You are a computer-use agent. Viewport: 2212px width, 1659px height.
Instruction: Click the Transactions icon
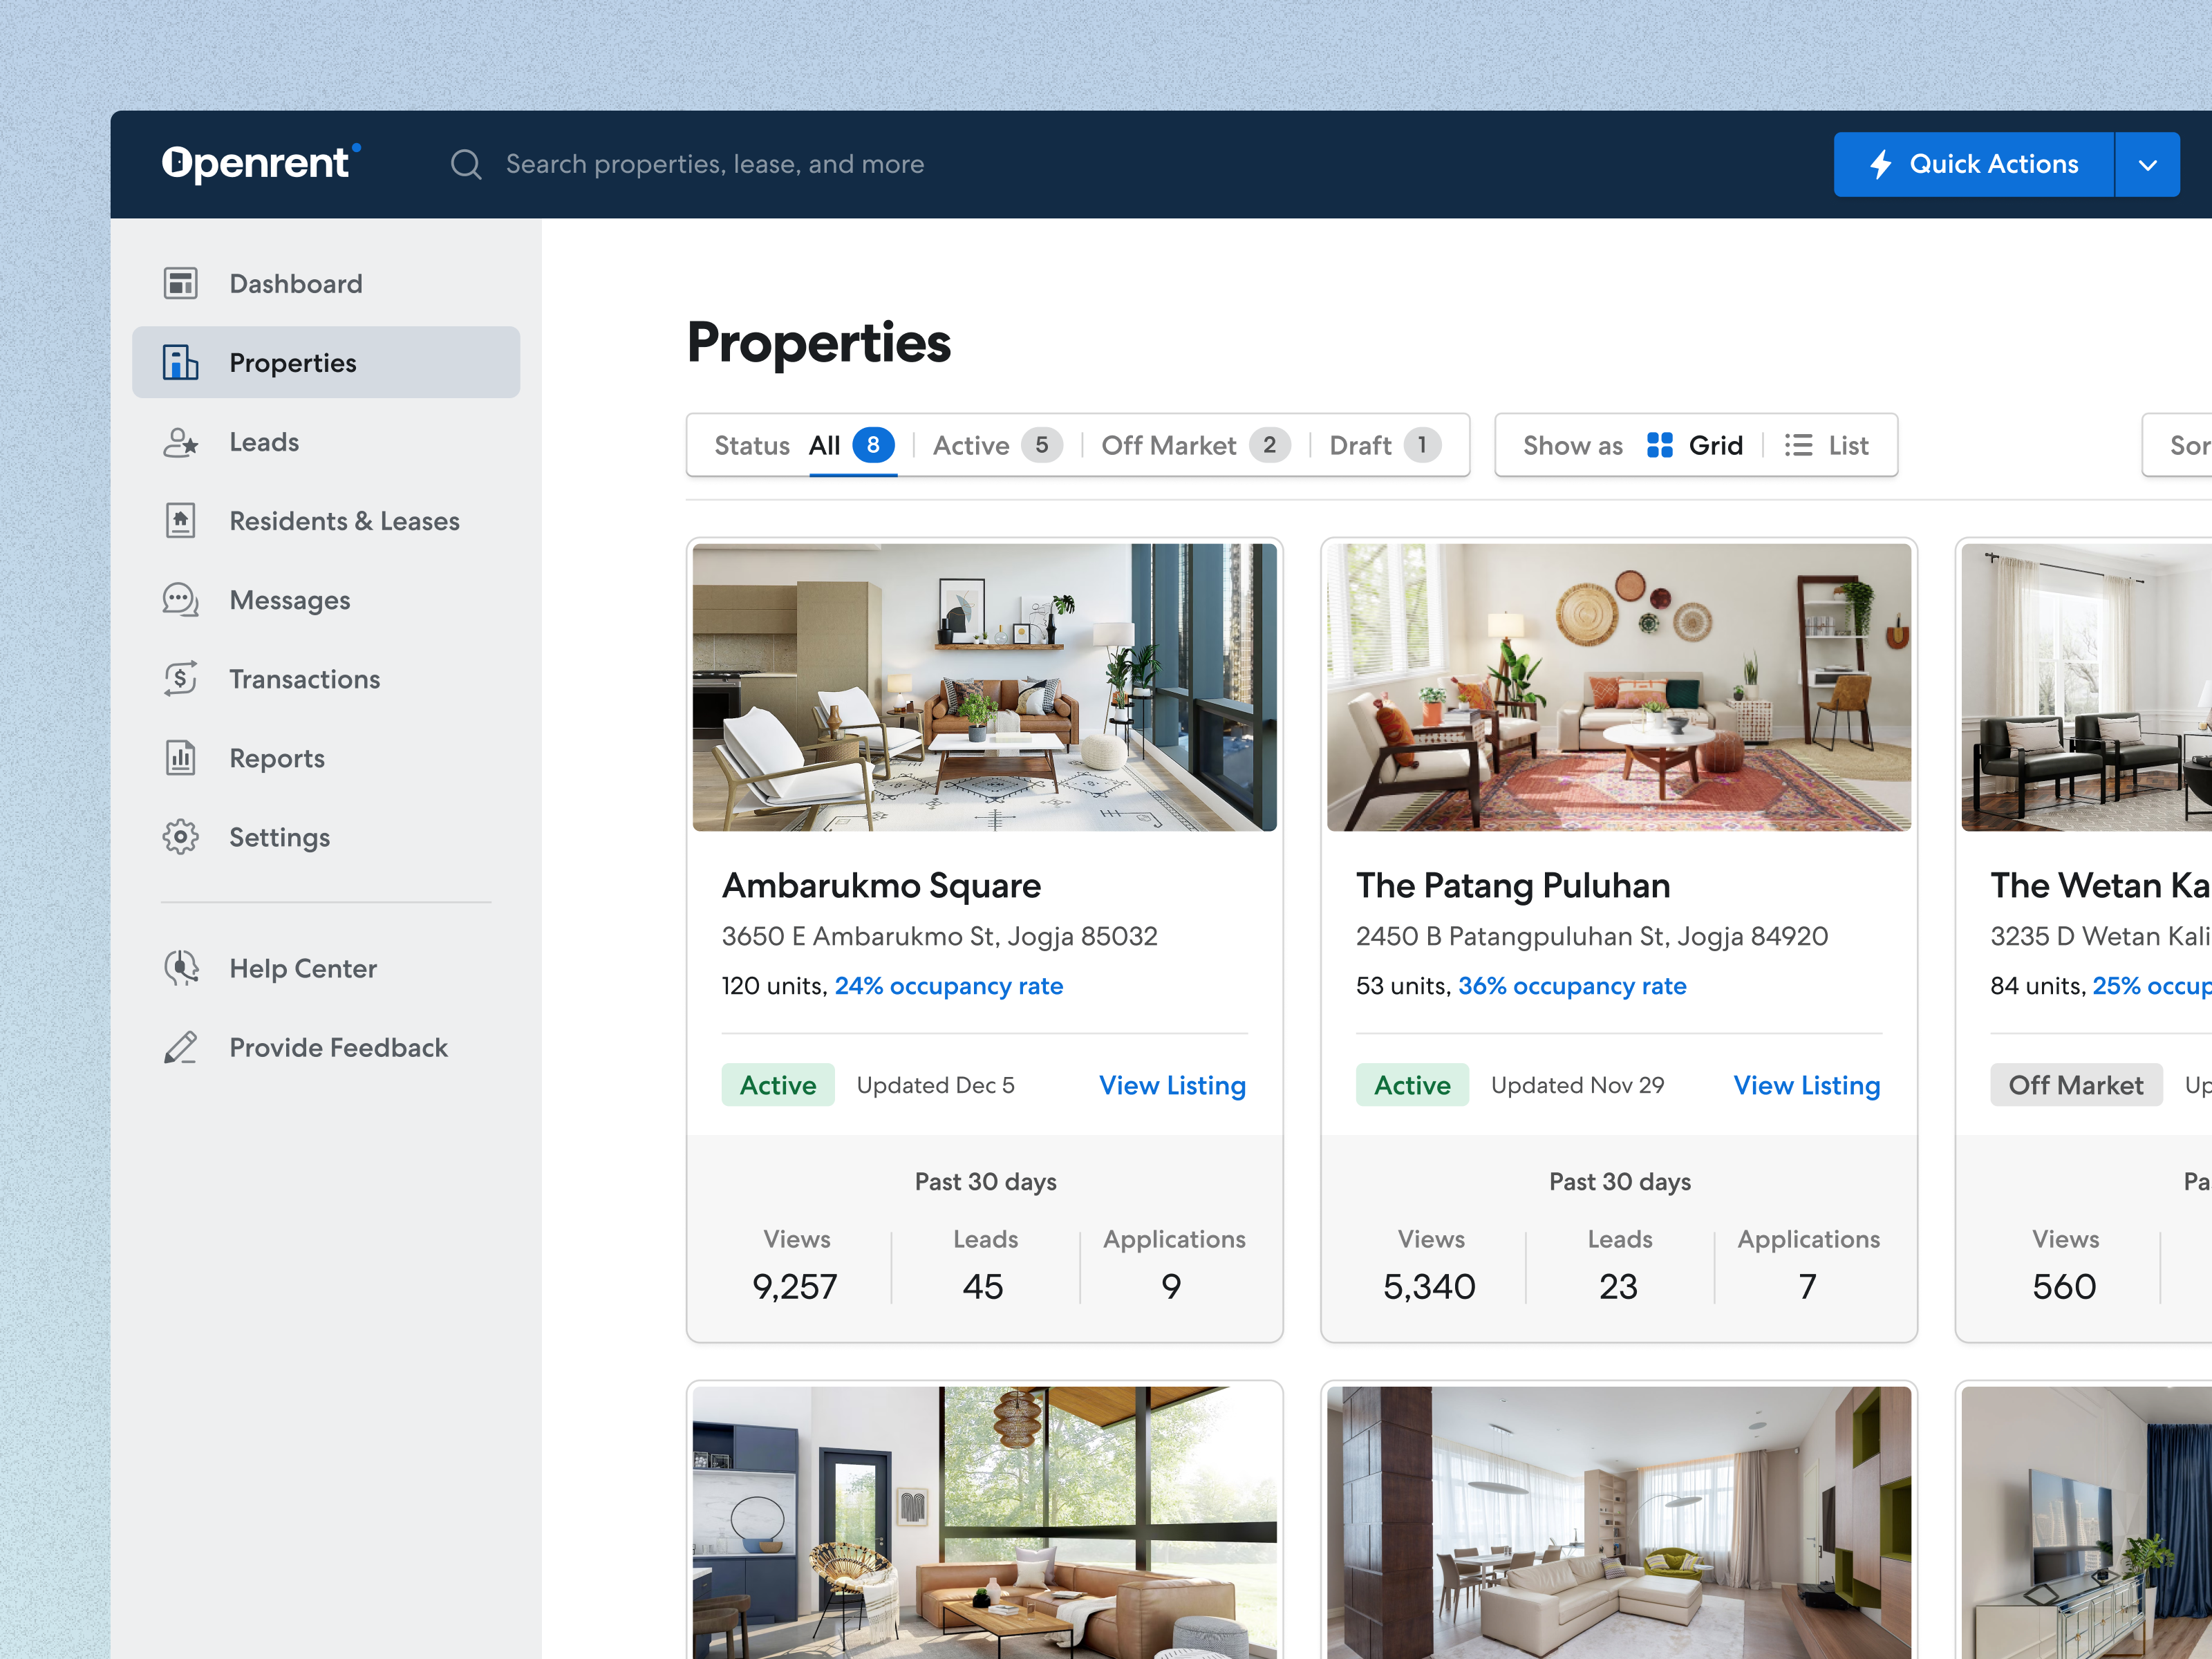coord(181,678)
